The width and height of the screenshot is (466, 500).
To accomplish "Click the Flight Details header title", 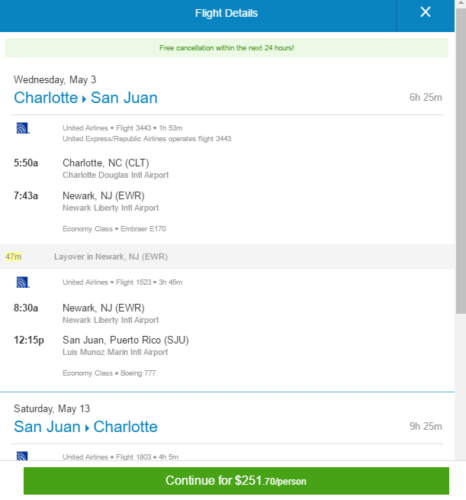I will [226, 13].
